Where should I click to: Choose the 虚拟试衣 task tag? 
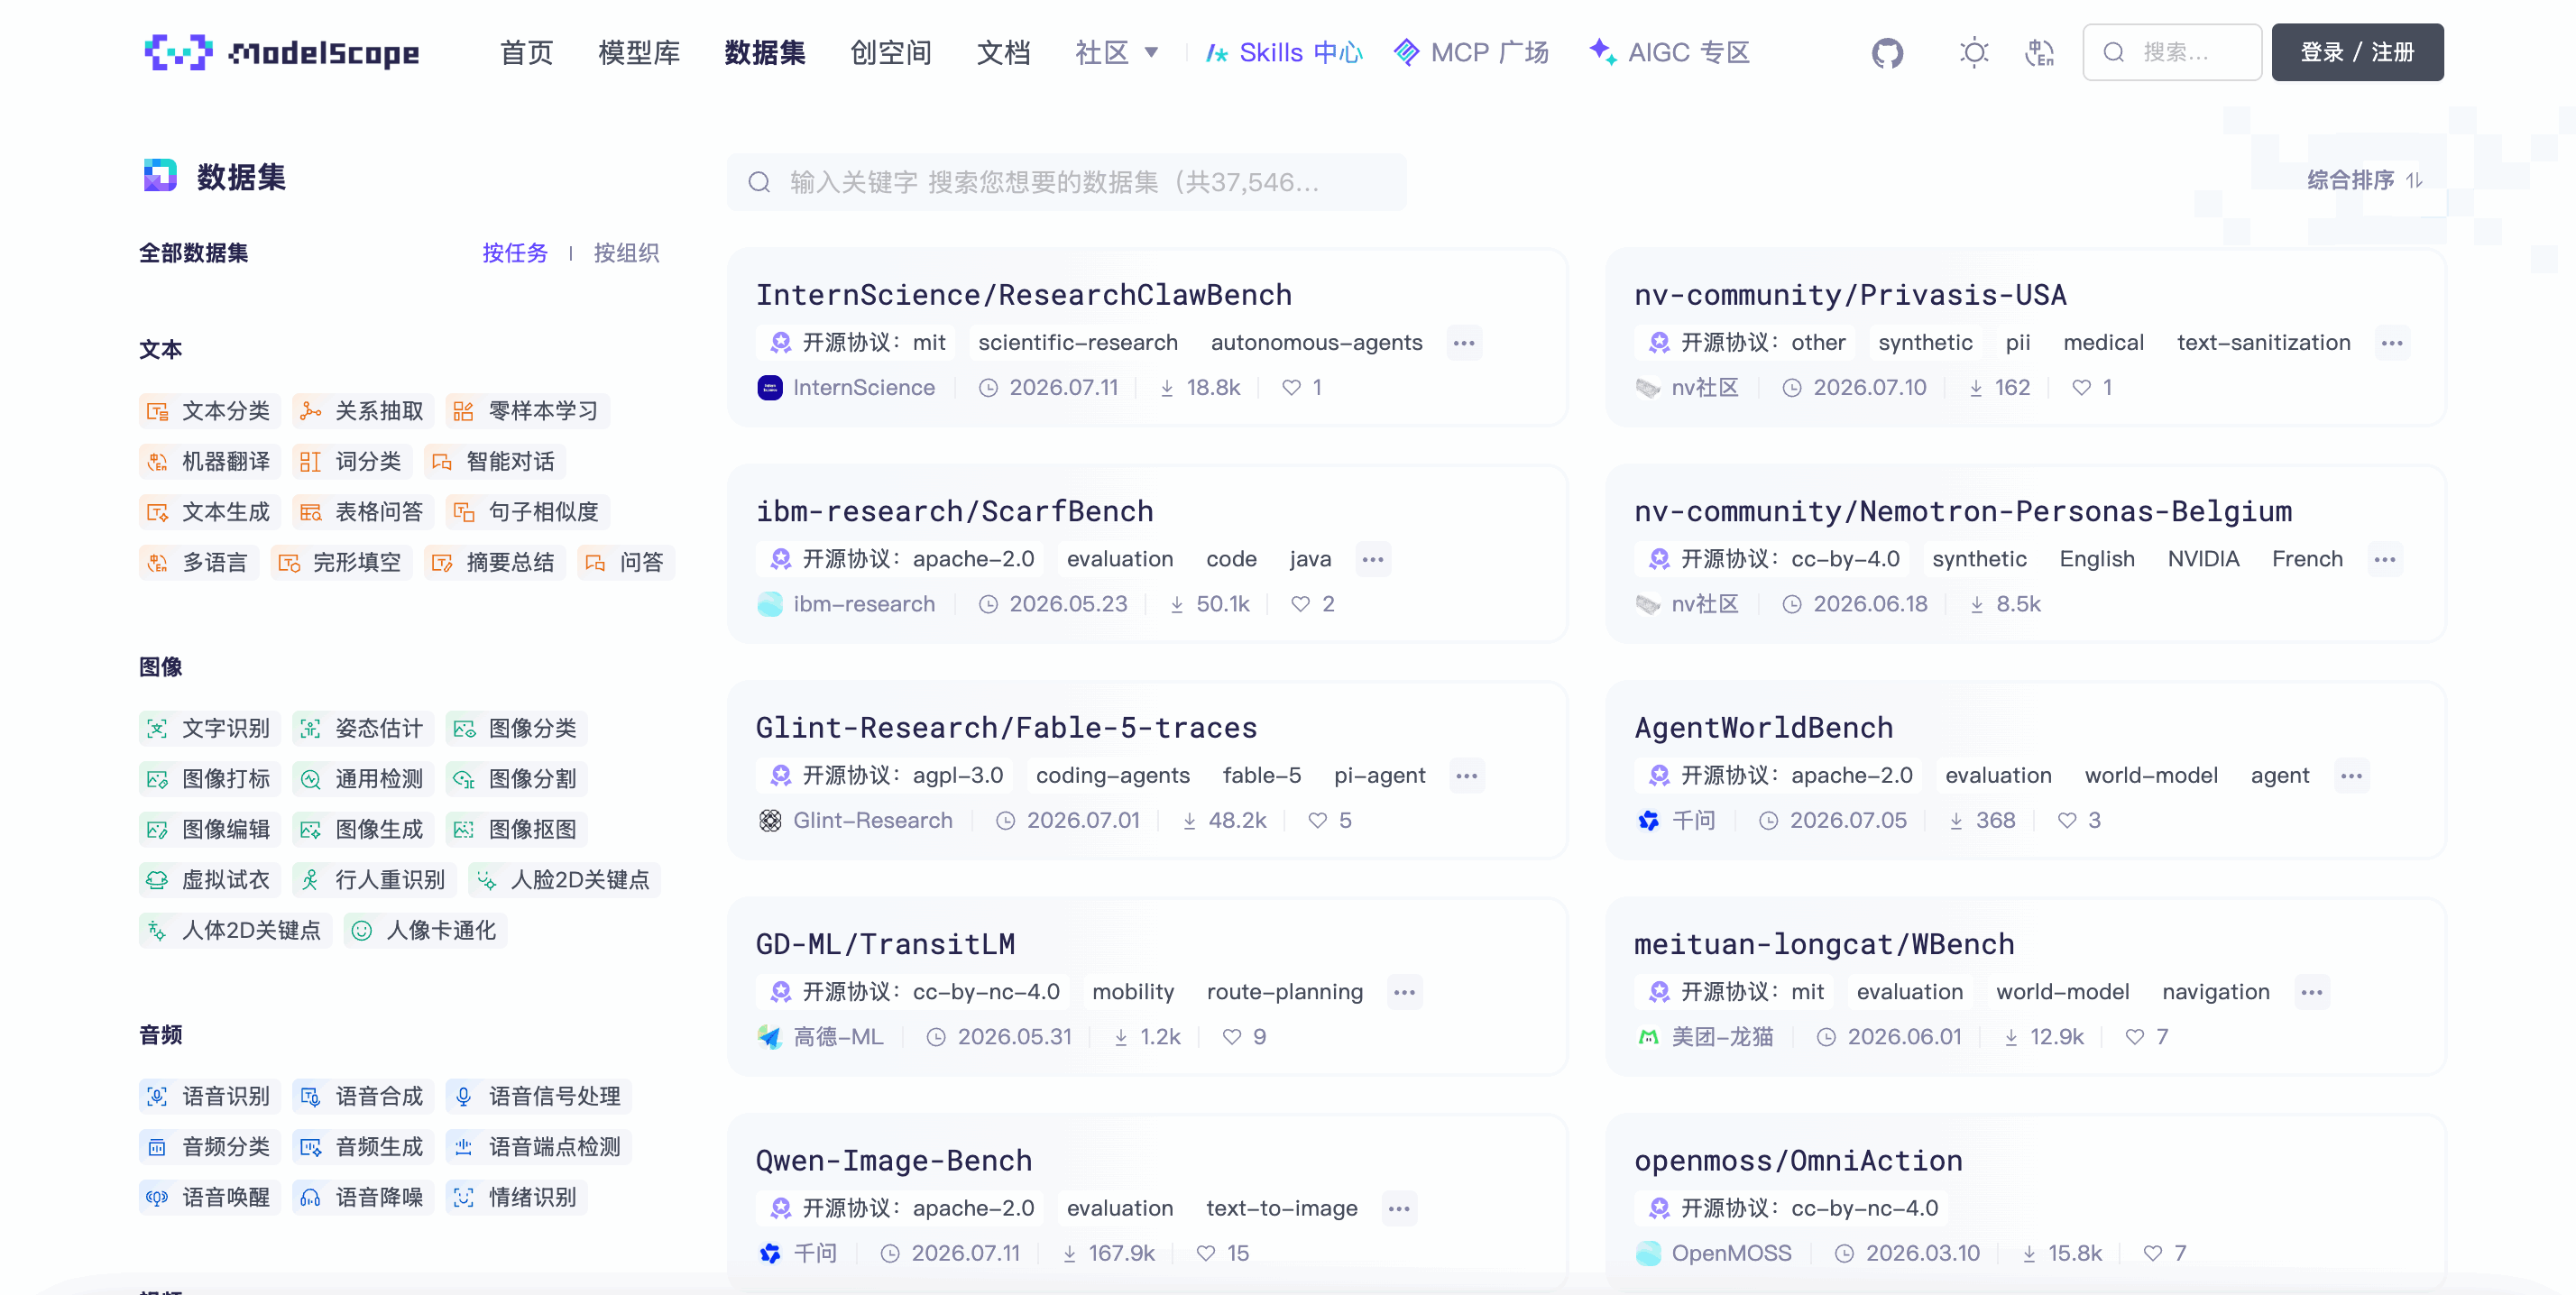point(209,879)
